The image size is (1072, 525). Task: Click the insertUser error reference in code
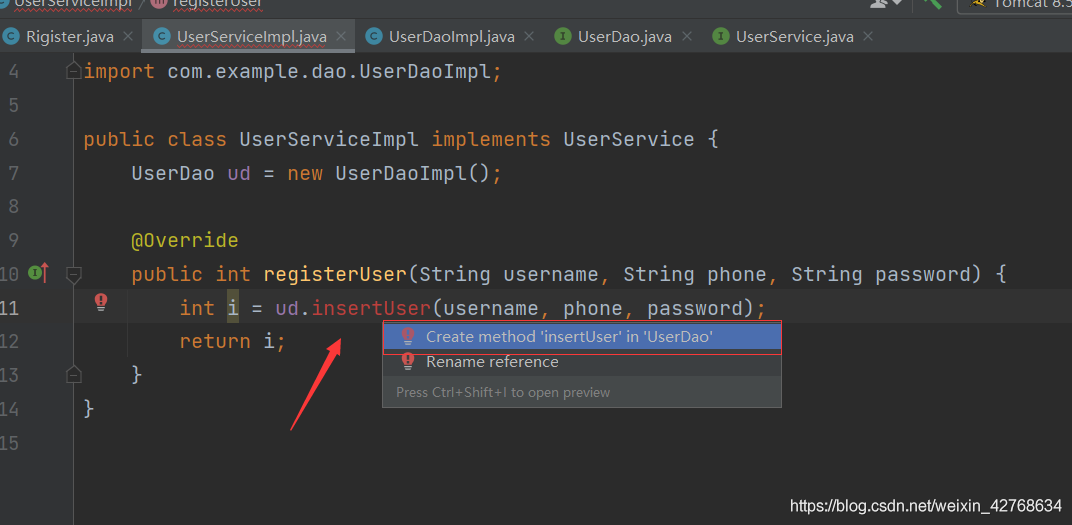click(x=371, y=308)
